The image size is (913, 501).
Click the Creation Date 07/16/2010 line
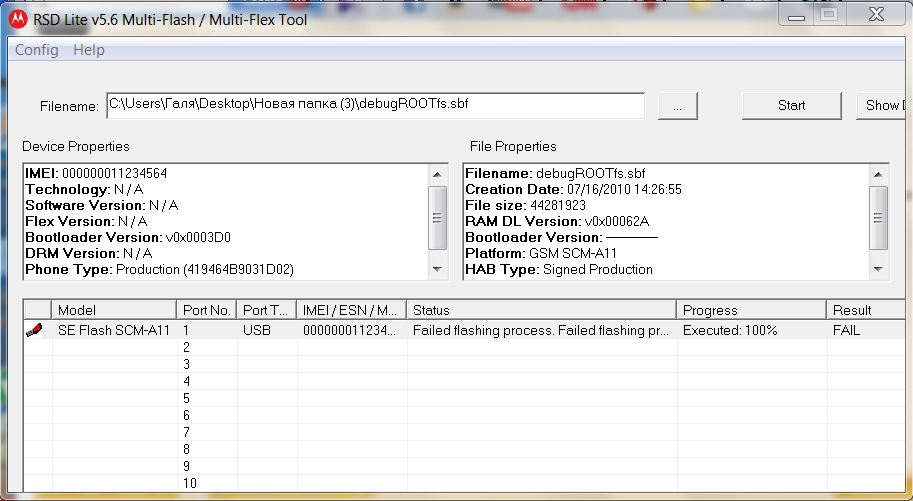(x=574, y=189)
